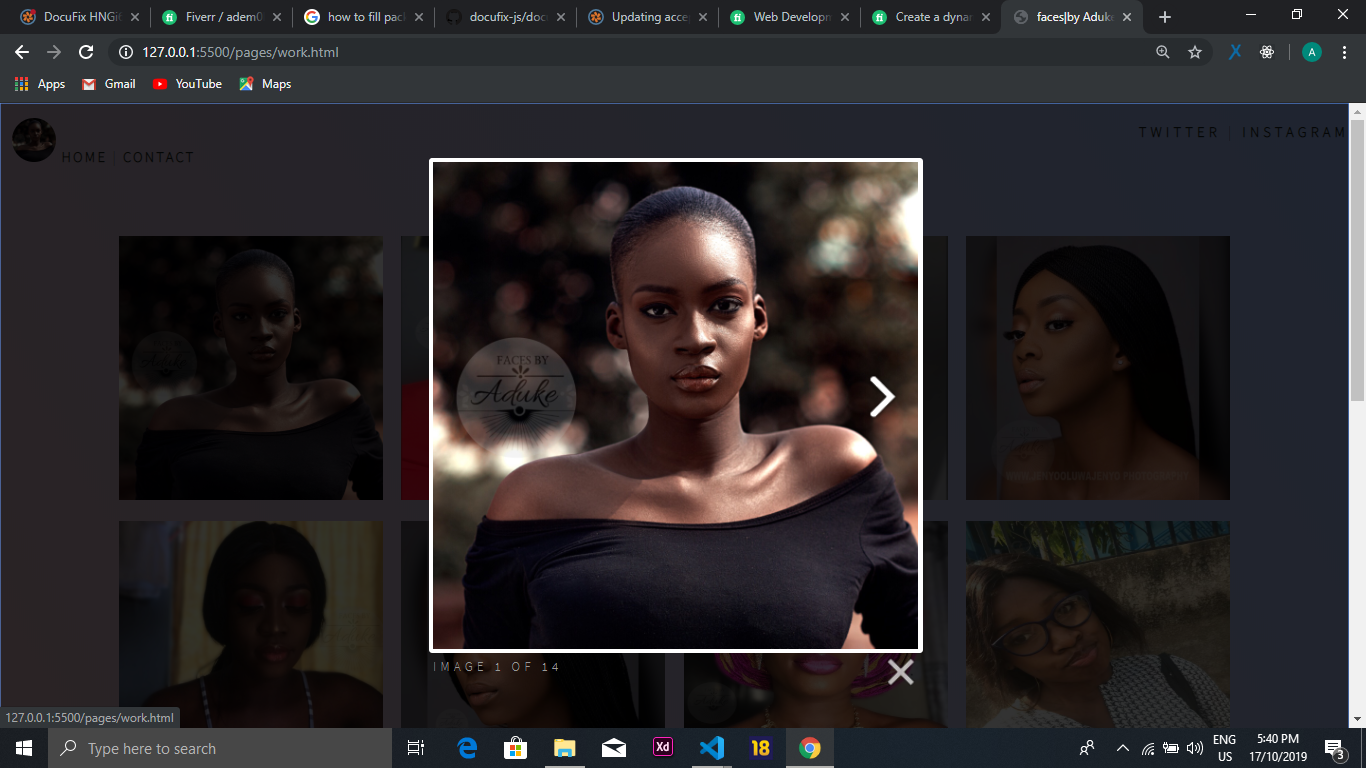Viewport: 1366px width, 768px height.
Task: Launch Microsoft Edge from the taskbar
Action: tap(466, 748)
